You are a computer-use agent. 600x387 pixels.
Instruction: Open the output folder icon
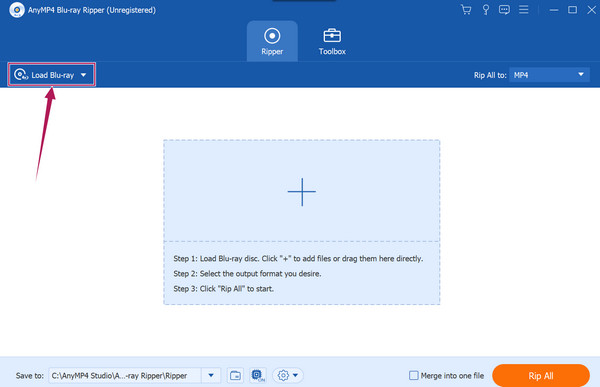coord(235,376)
